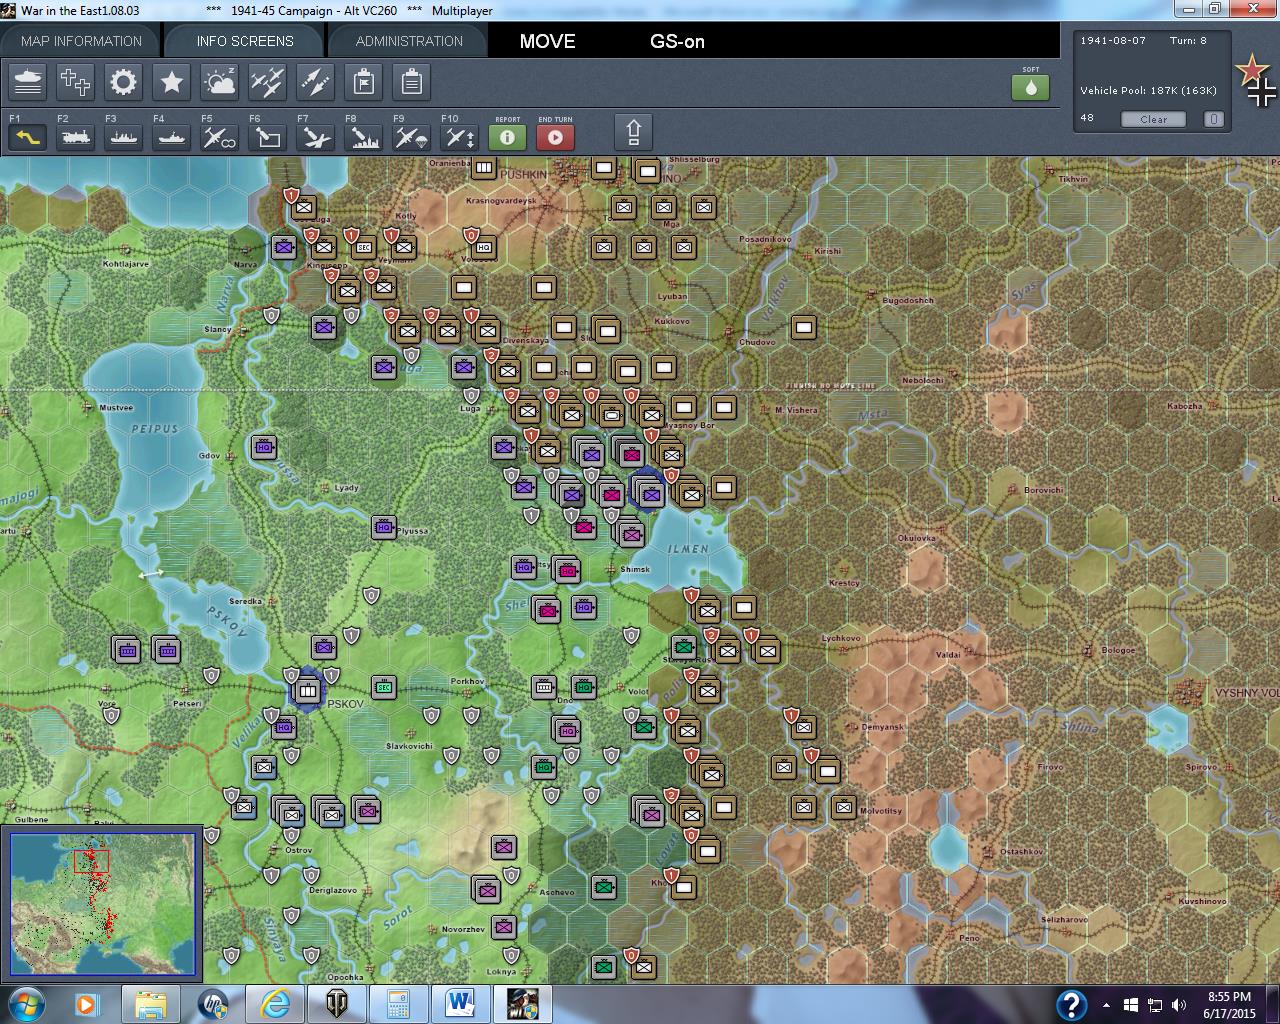Click the minimap overview

(103, 904)
